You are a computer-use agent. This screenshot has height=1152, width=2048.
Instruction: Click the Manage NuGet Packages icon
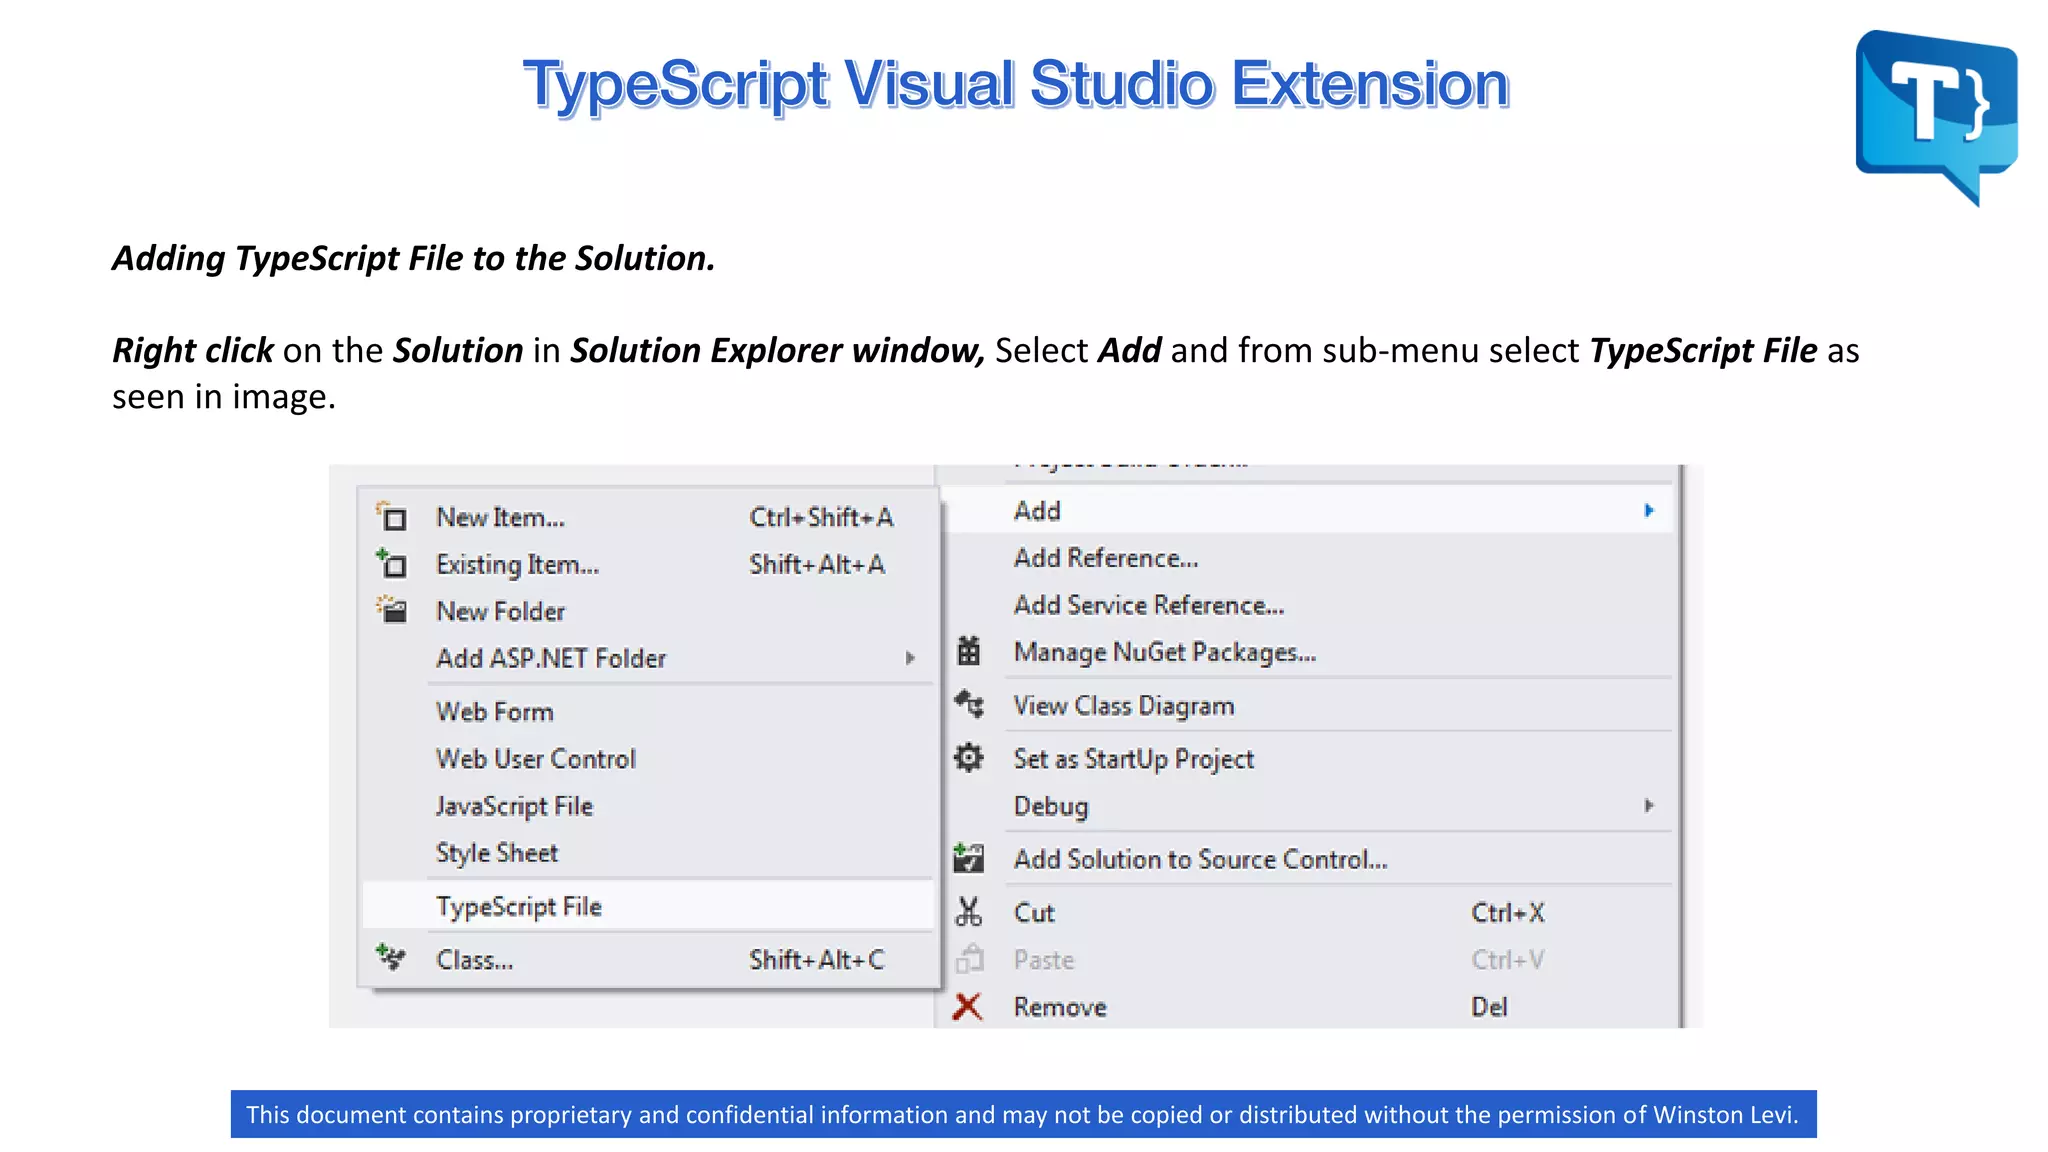point(968,651)
